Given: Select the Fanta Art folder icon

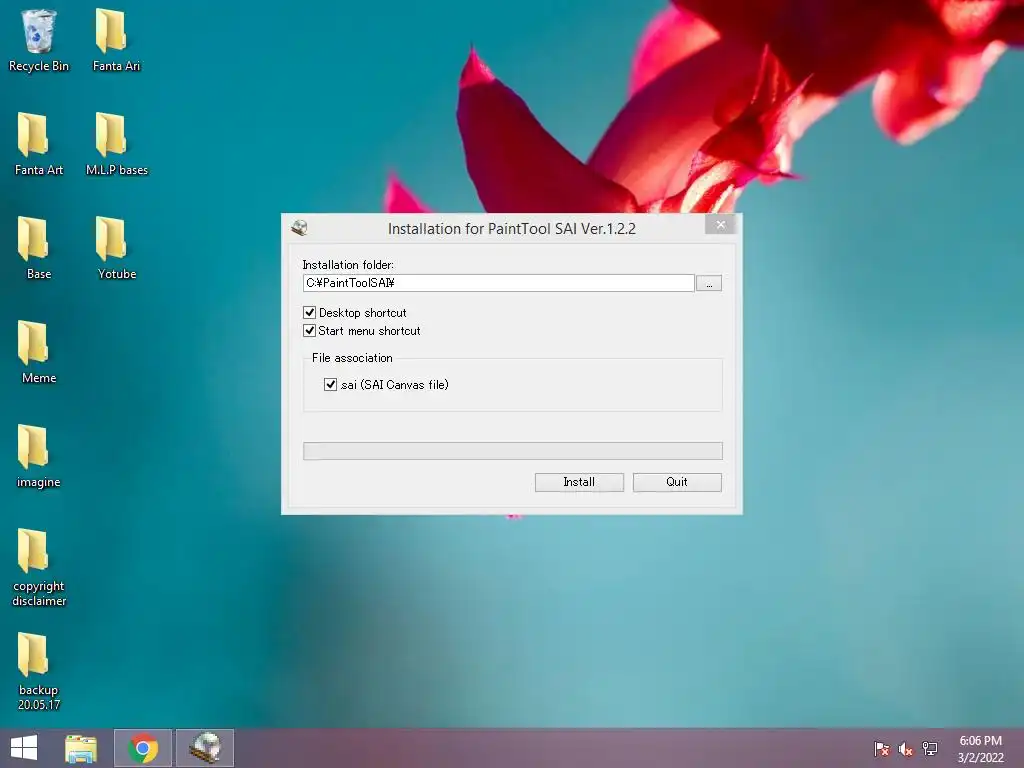Looking at the screenshot, I should click(x=39, y=144).
